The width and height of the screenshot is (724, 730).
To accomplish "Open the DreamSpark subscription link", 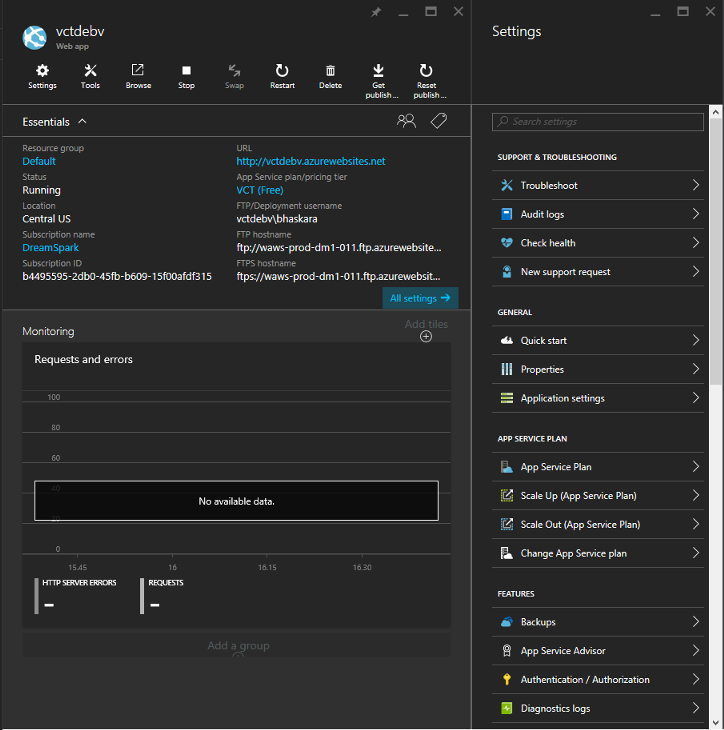I will [50, 248].
